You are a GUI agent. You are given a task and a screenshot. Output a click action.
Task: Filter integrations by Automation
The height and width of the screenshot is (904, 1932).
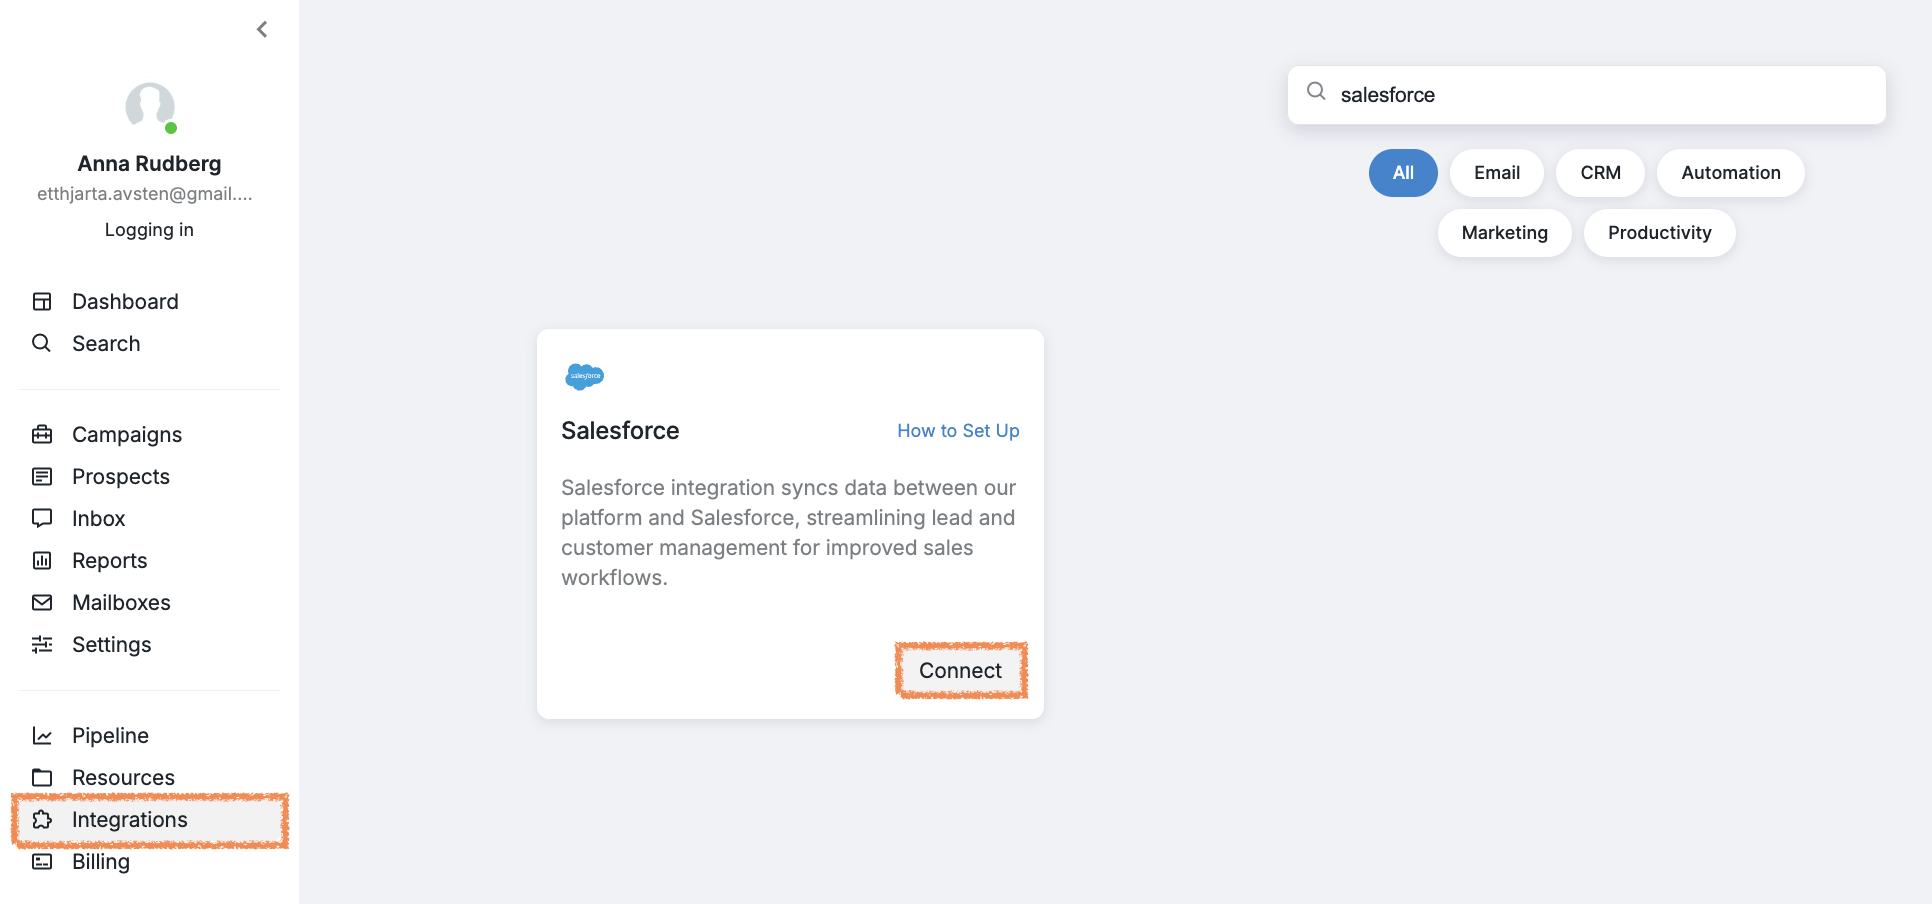click(x=1731, y=173)
